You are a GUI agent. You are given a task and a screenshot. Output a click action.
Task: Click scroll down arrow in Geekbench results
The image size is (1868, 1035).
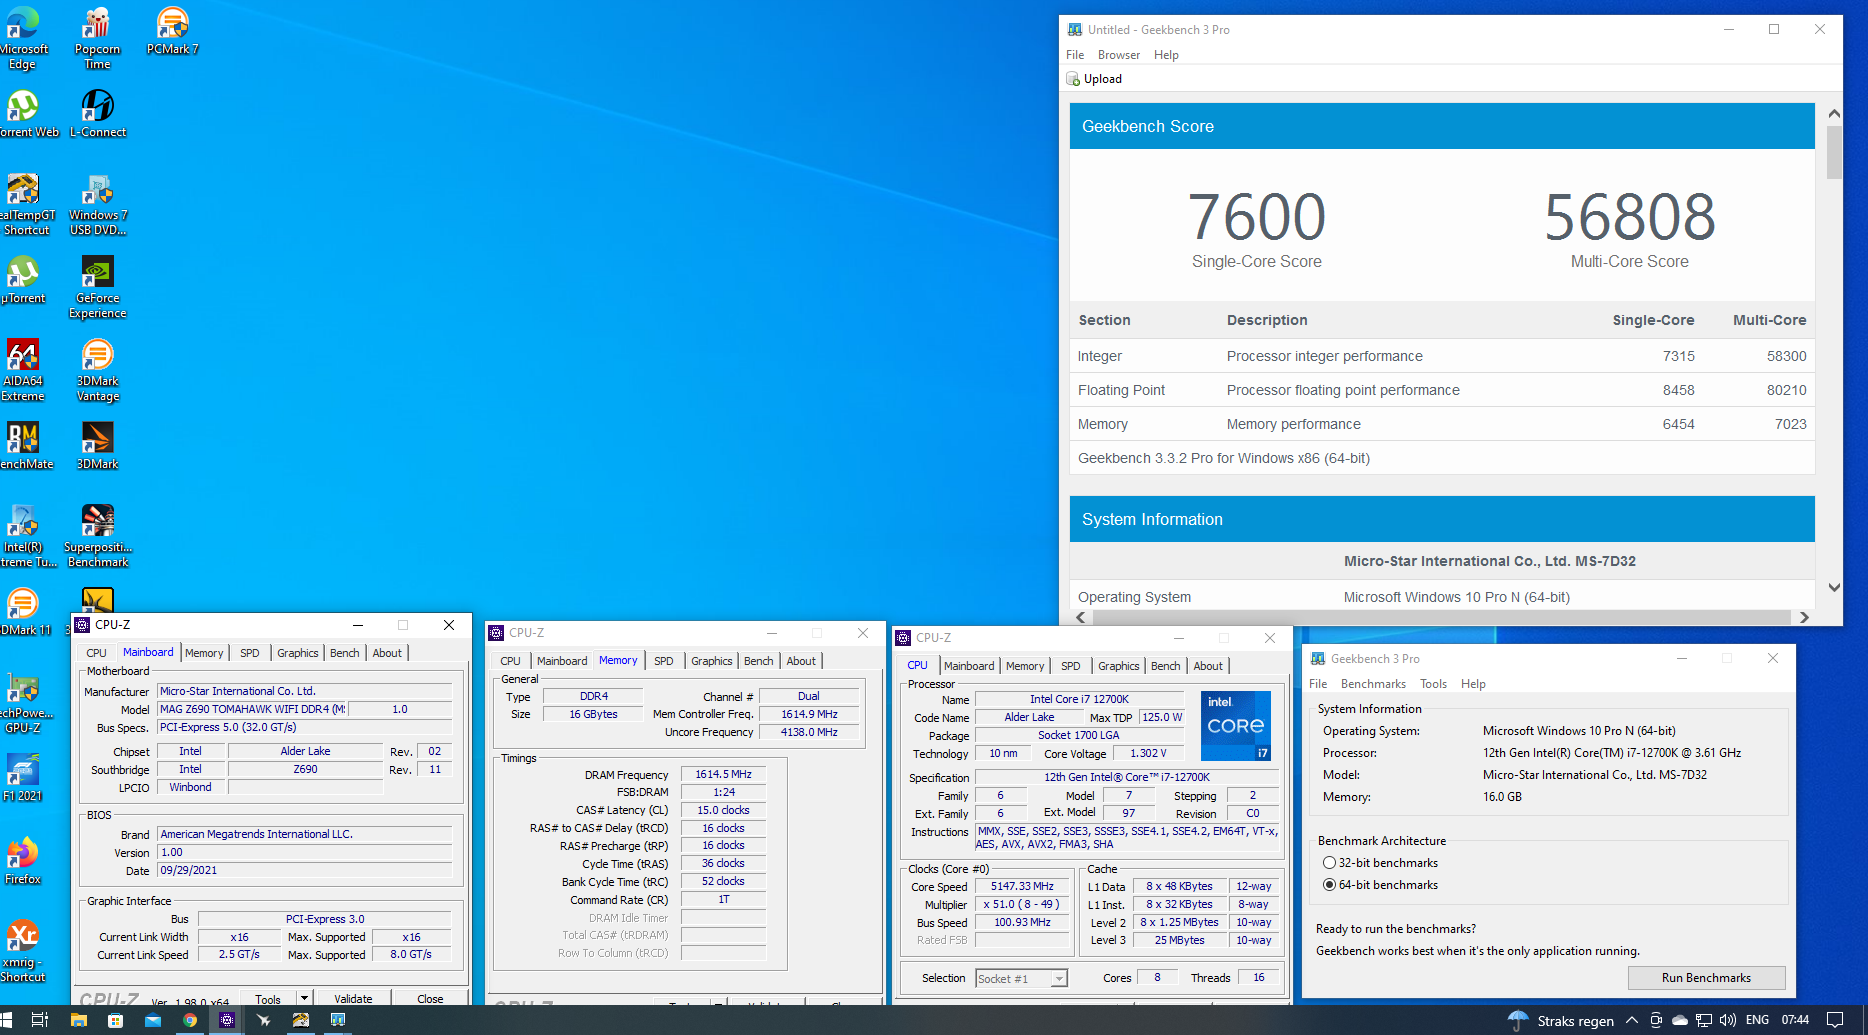(x=1833, y=588)
